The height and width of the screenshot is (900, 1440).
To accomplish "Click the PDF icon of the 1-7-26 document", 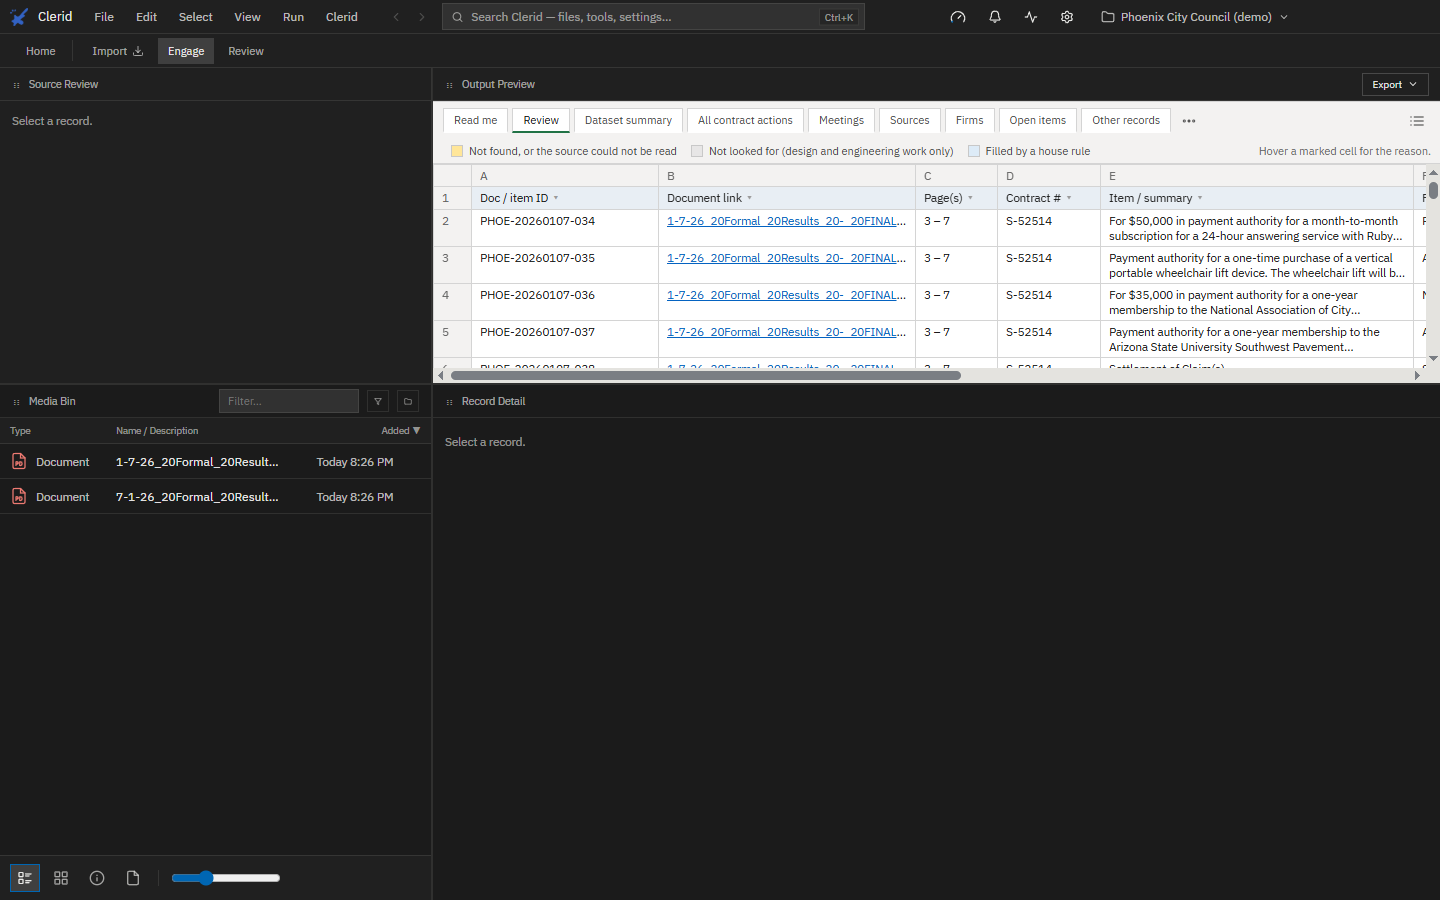I will click(x=19, y=461).
